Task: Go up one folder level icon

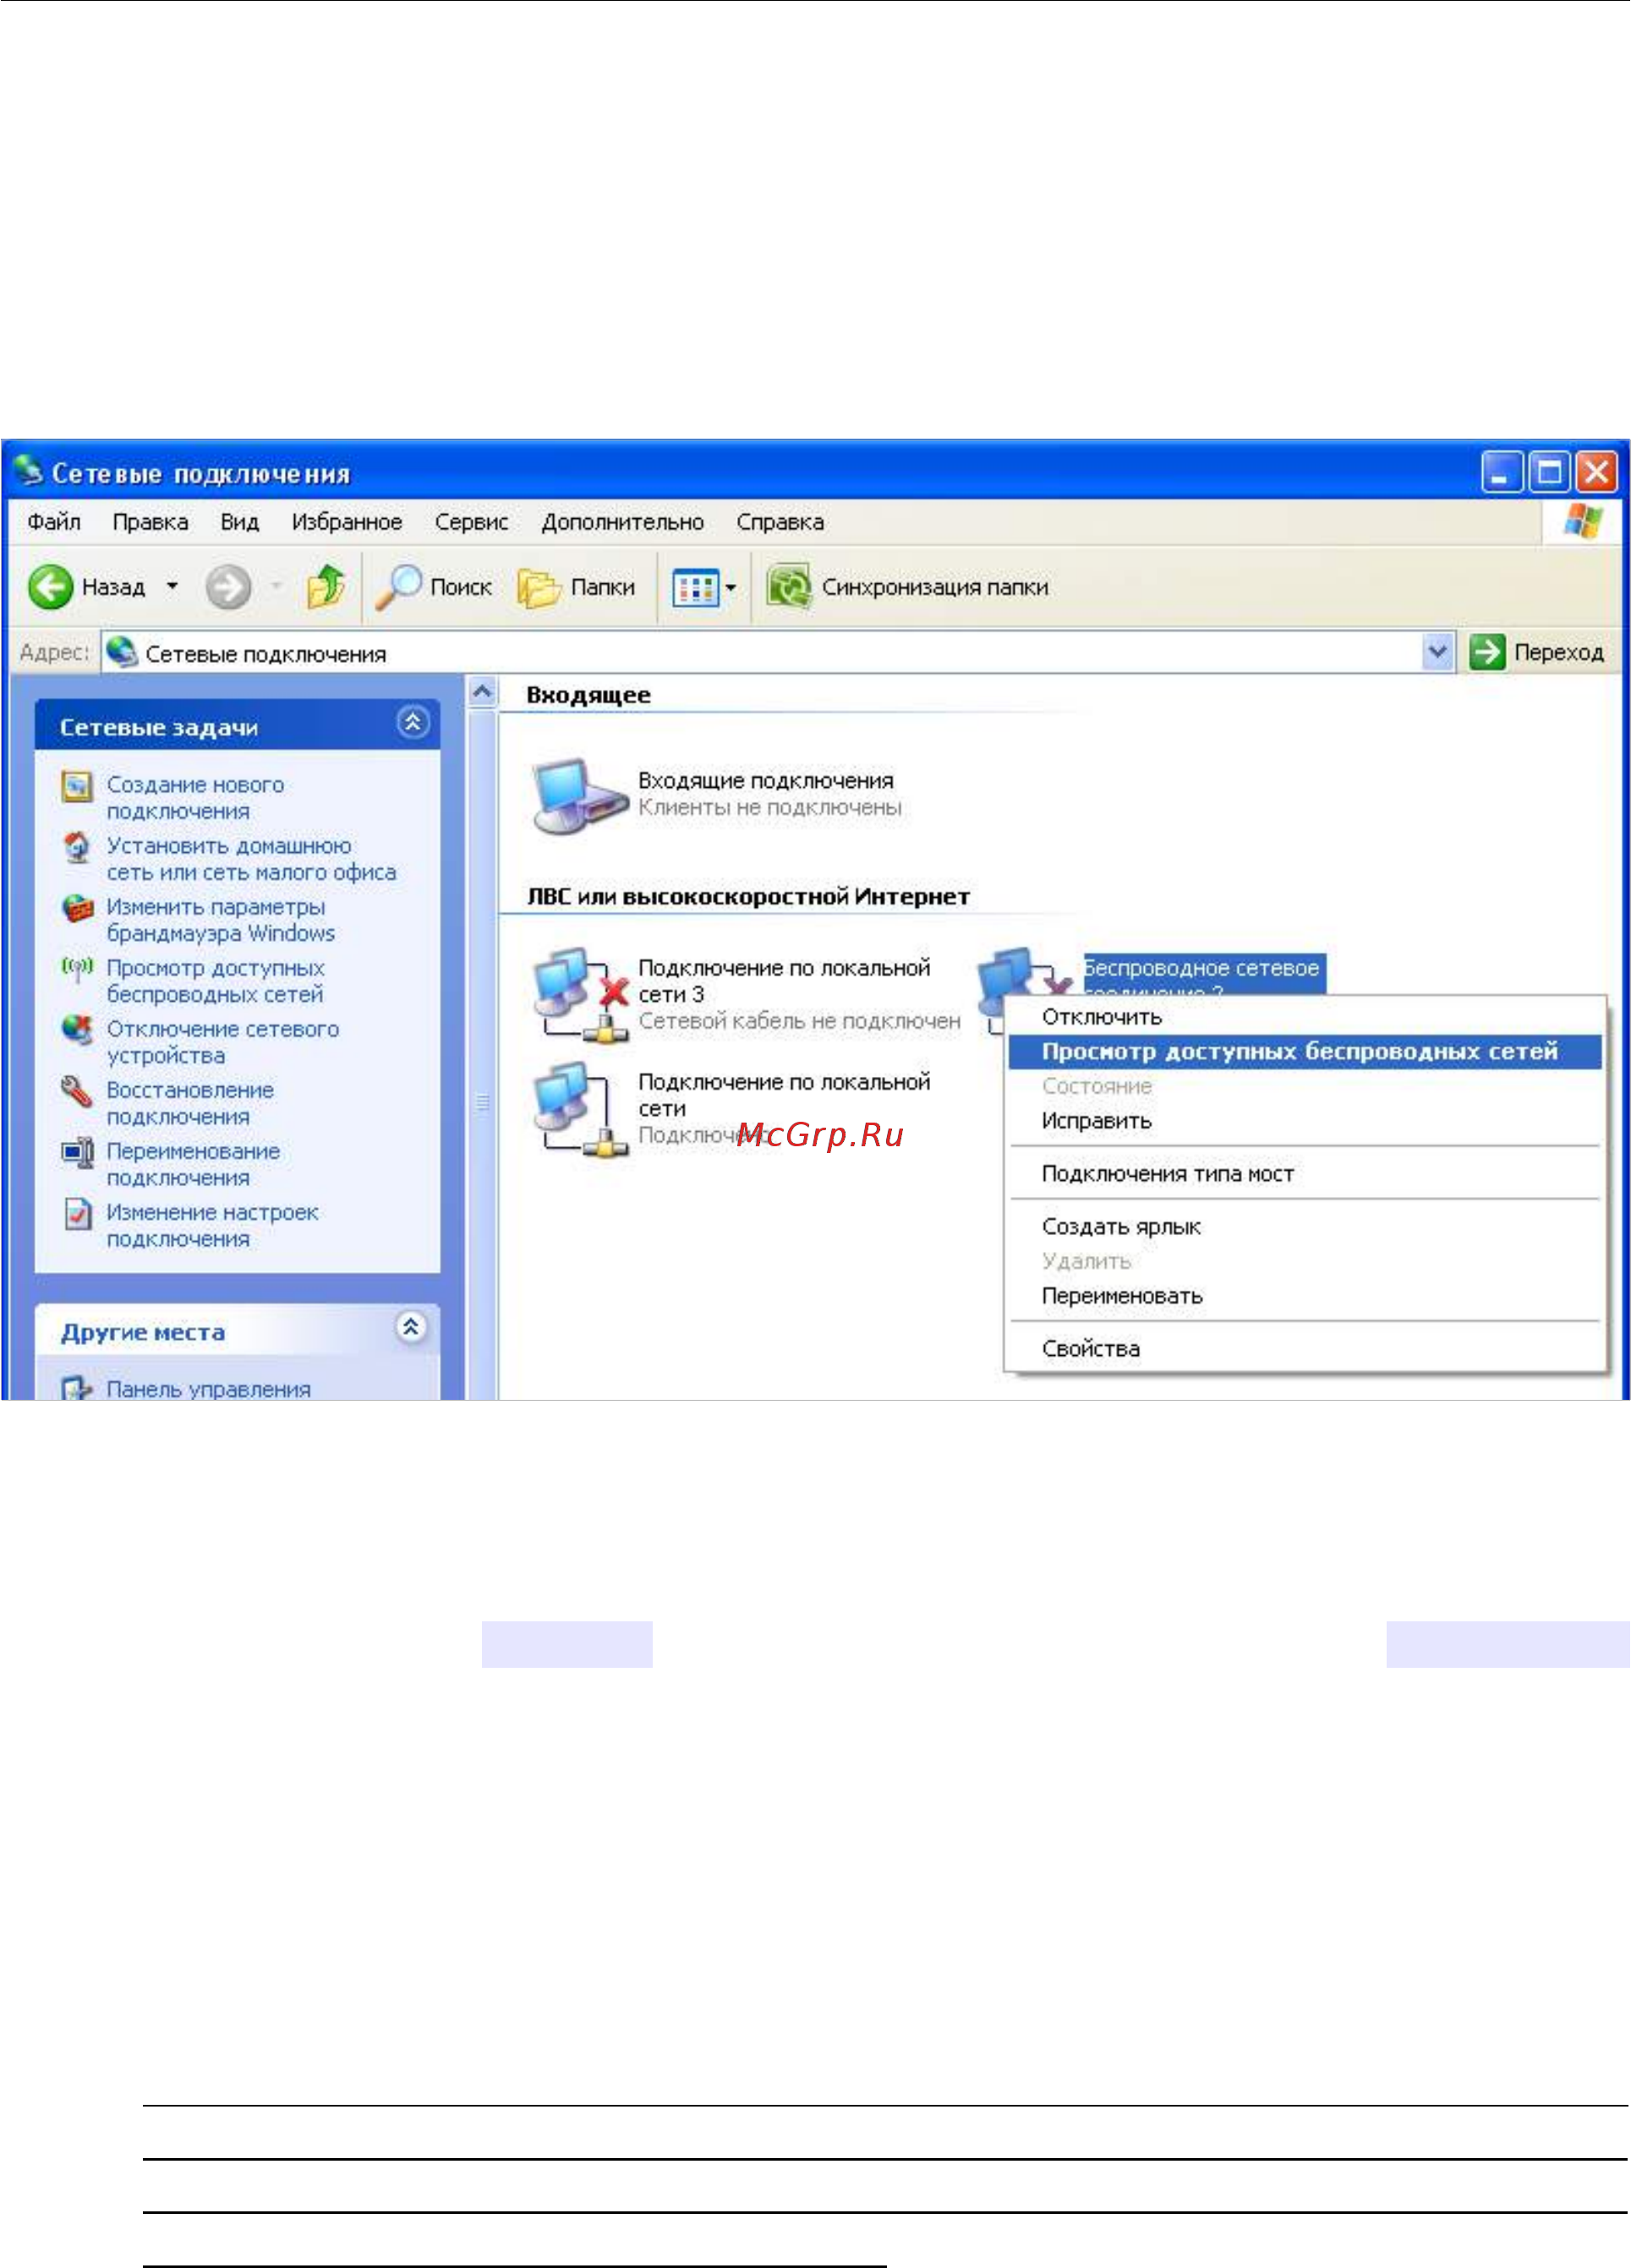Action: click(326, 586)
